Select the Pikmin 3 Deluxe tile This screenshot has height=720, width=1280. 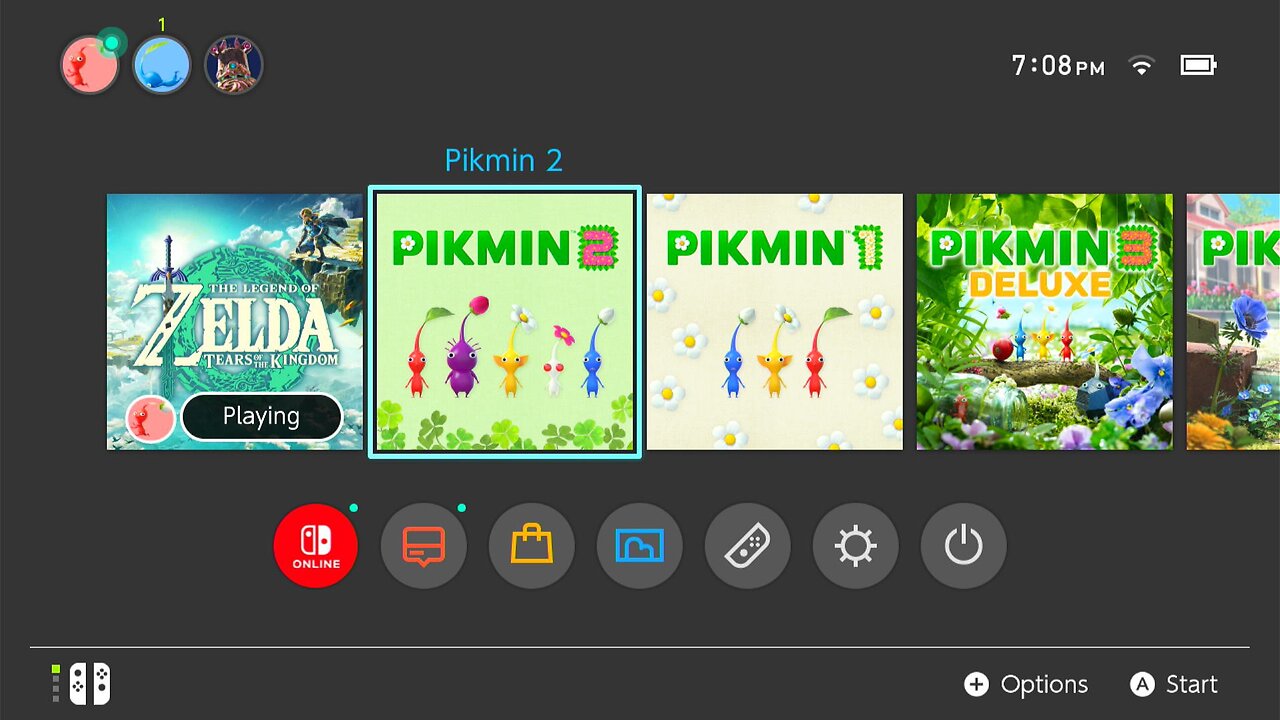point(1045,322)
